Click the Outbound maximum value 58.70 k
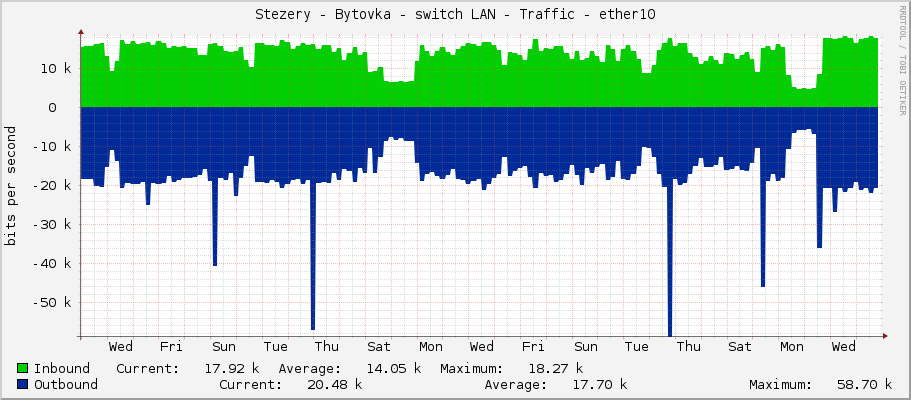911x400 pixels. tap(865, 384)
